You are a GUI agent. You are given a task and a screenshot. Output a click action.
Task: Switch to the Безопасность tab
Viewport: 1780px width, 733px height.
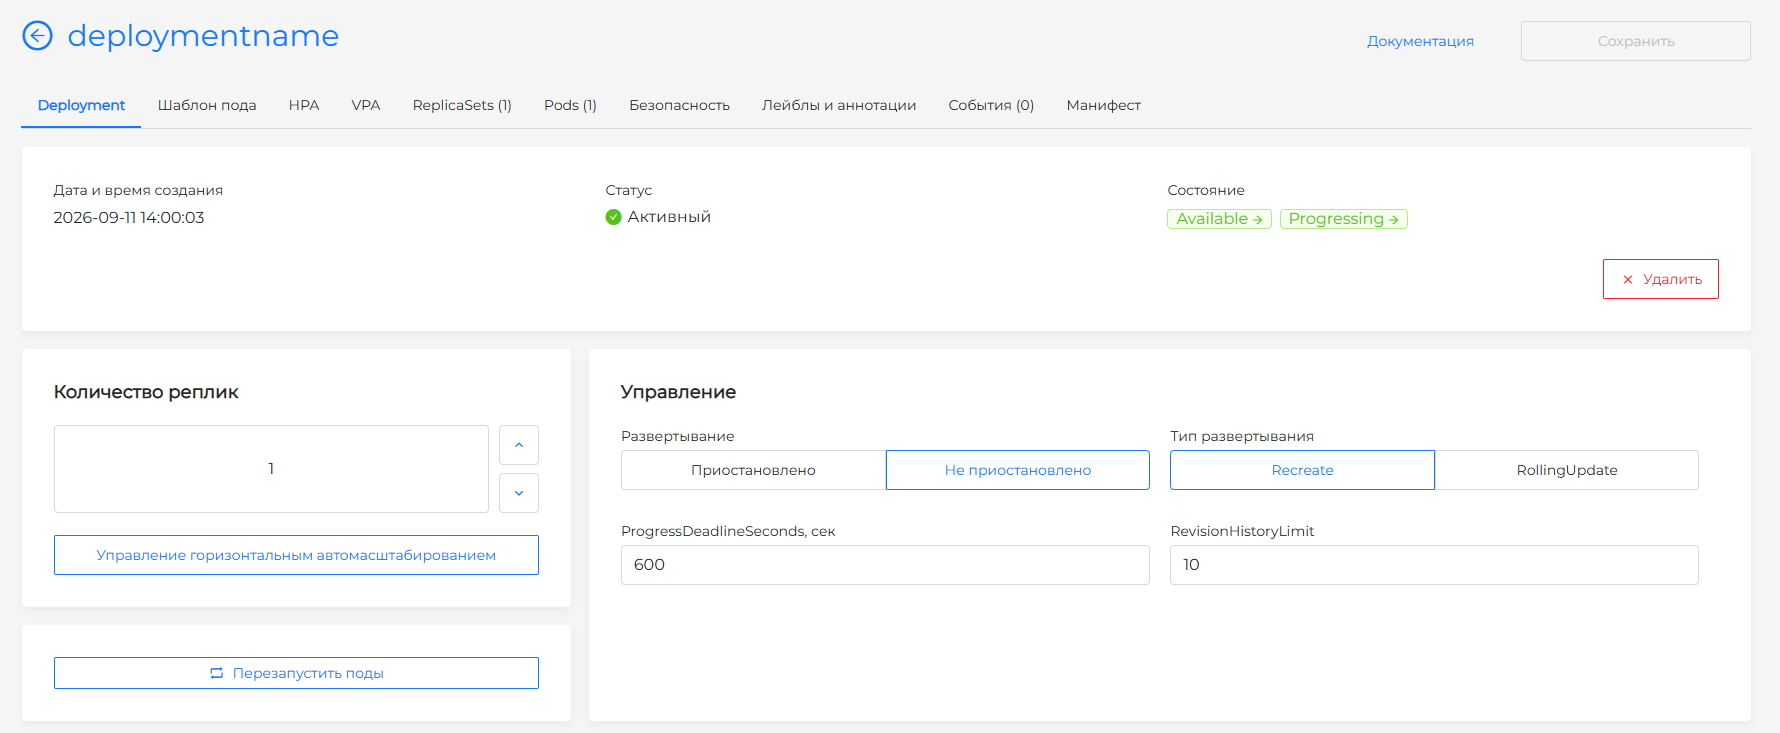point(679,105)
